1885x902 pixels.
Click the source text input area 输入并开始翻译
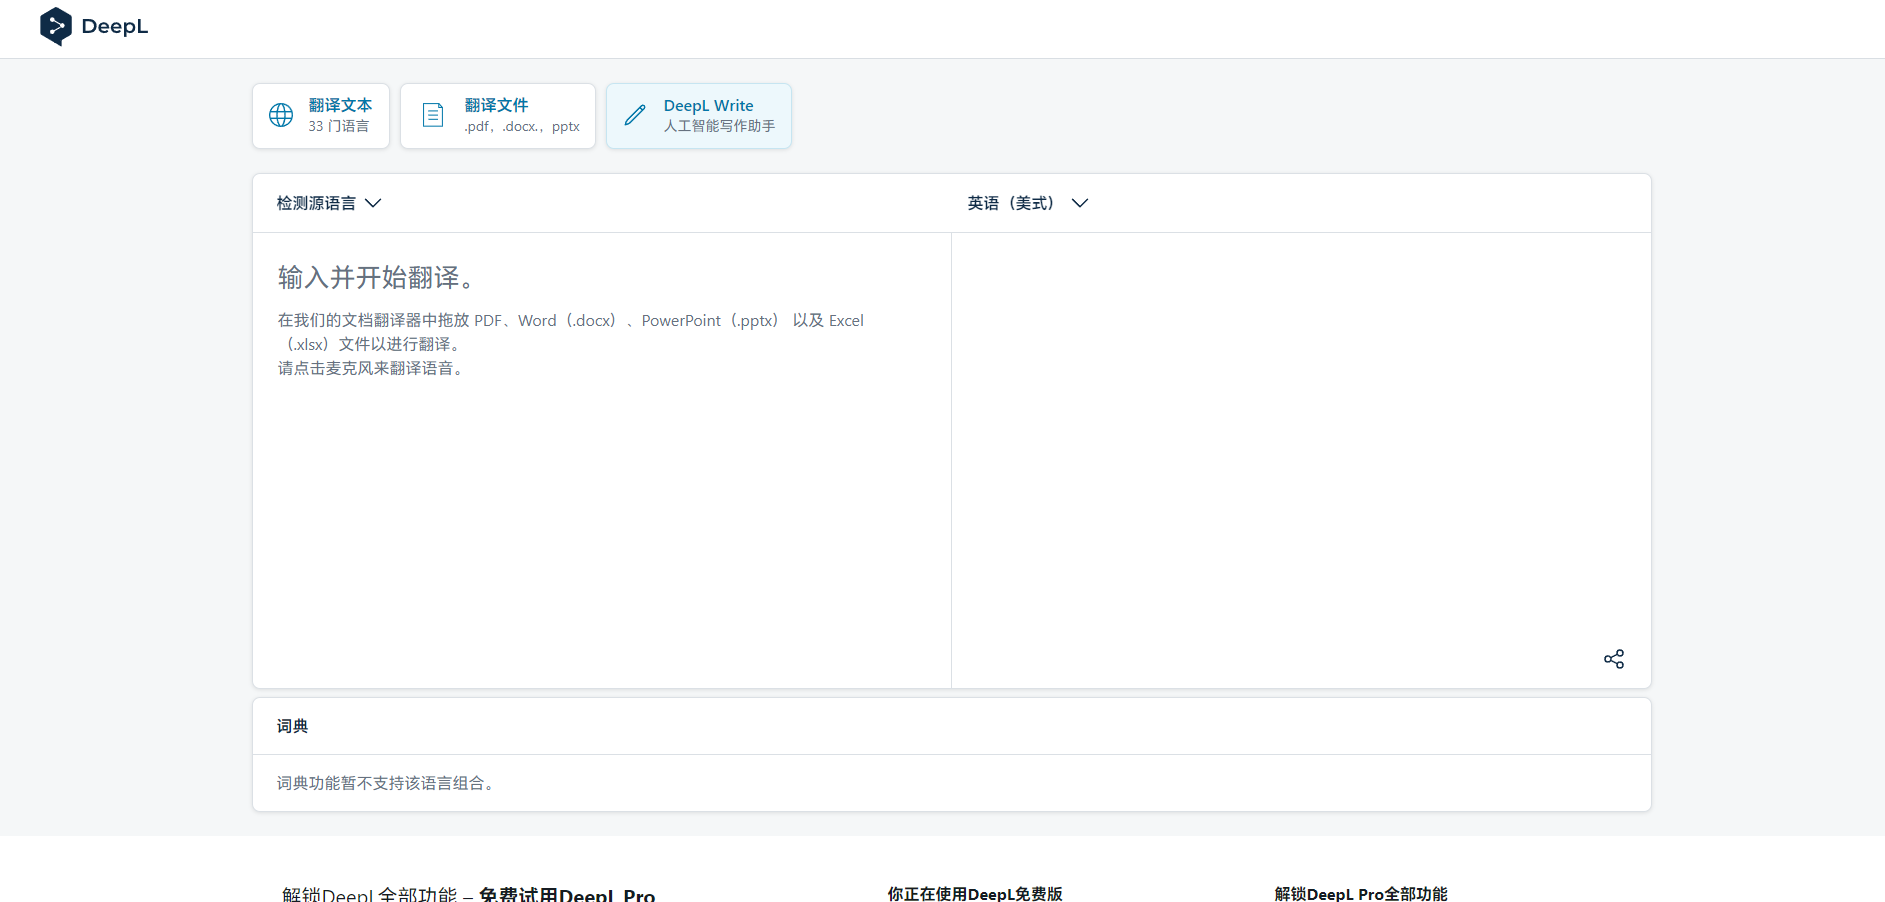[602, 460]
